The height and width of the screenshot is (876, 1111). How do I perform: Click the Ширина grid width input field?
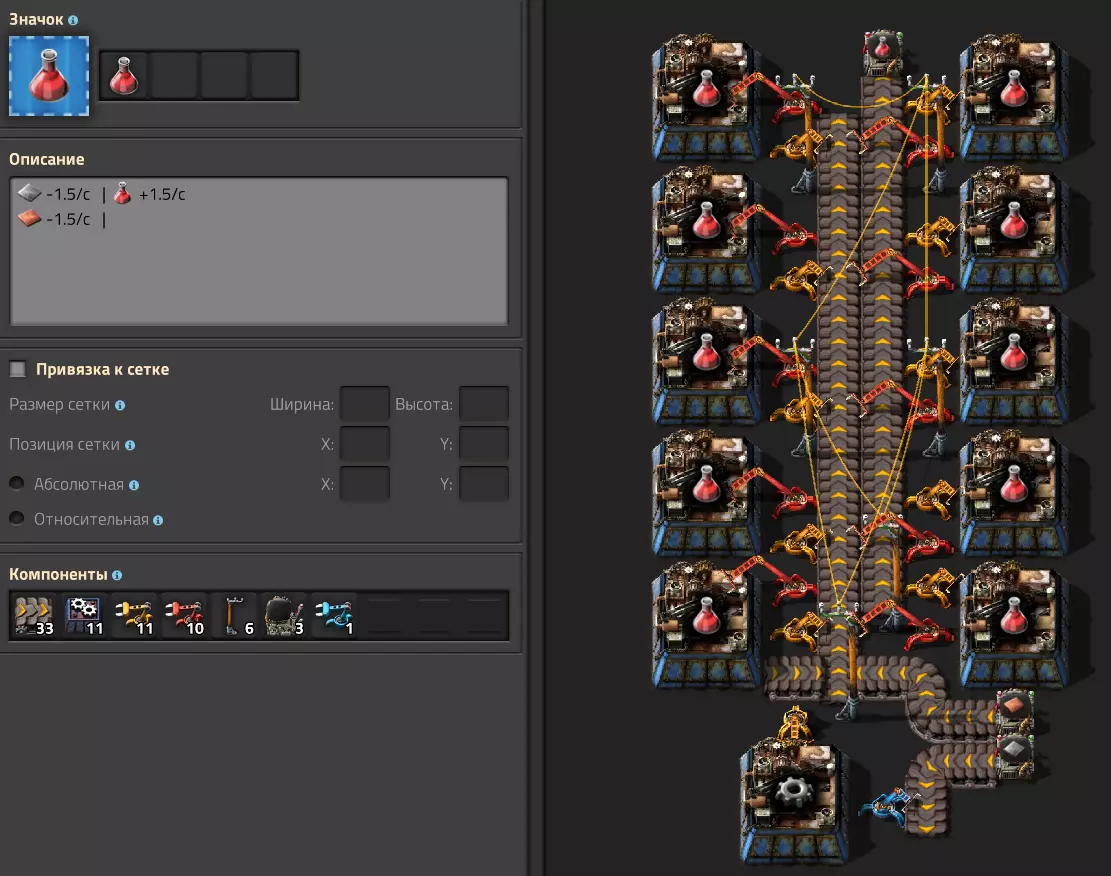365,404
